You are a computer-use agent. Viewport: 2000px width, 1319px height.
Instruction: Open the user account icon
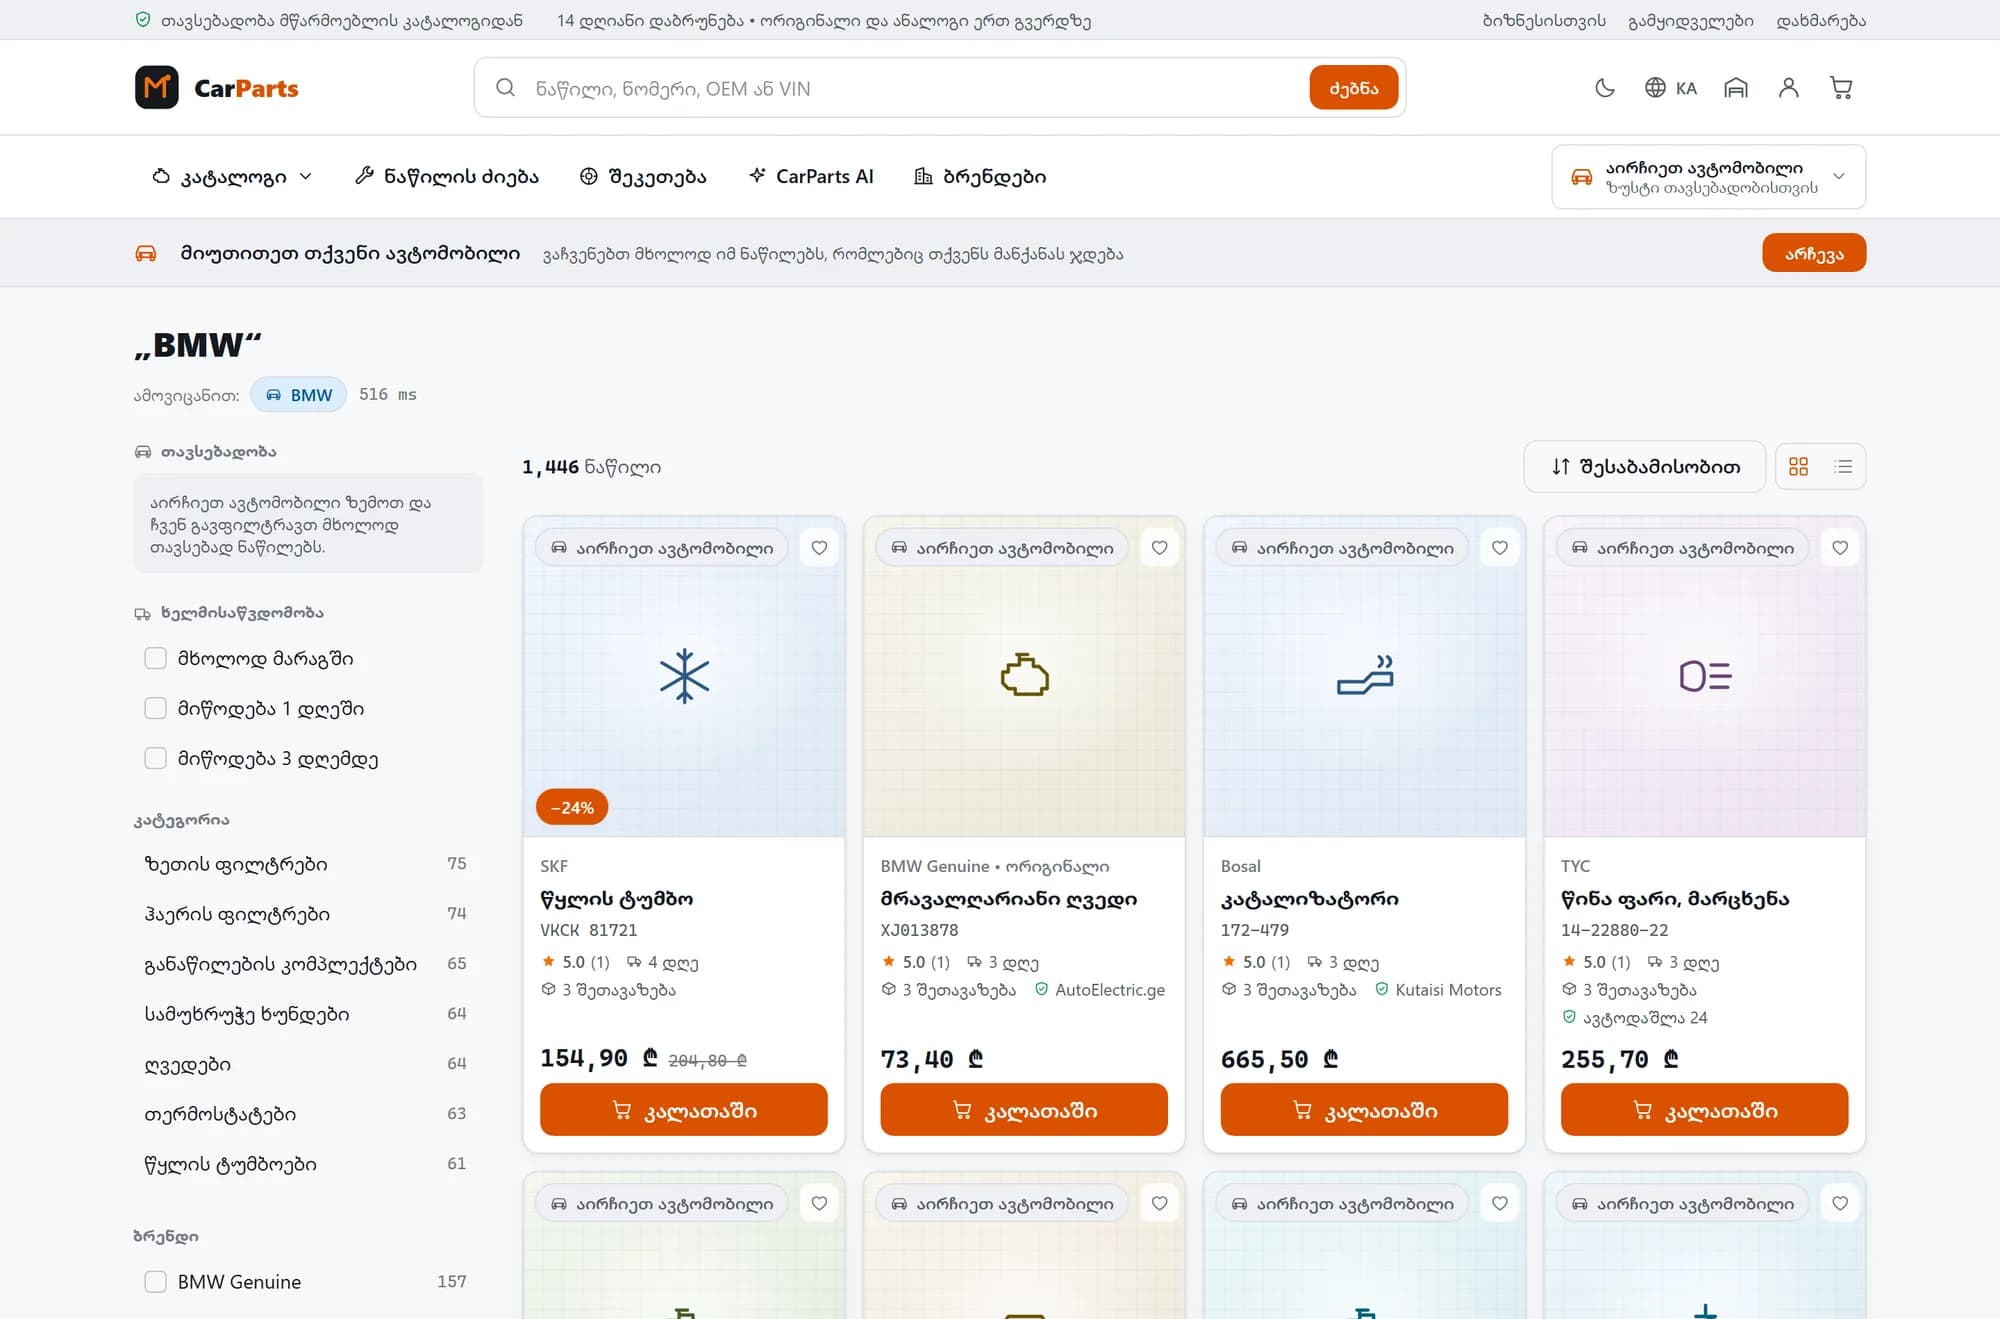pyautogui.click(x=1789, y=88)
